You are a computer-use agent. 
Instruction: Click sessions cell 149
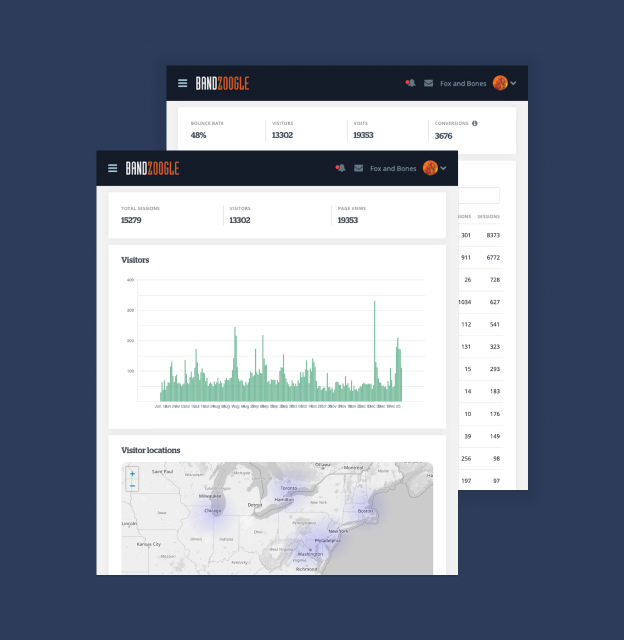(495, 436)
